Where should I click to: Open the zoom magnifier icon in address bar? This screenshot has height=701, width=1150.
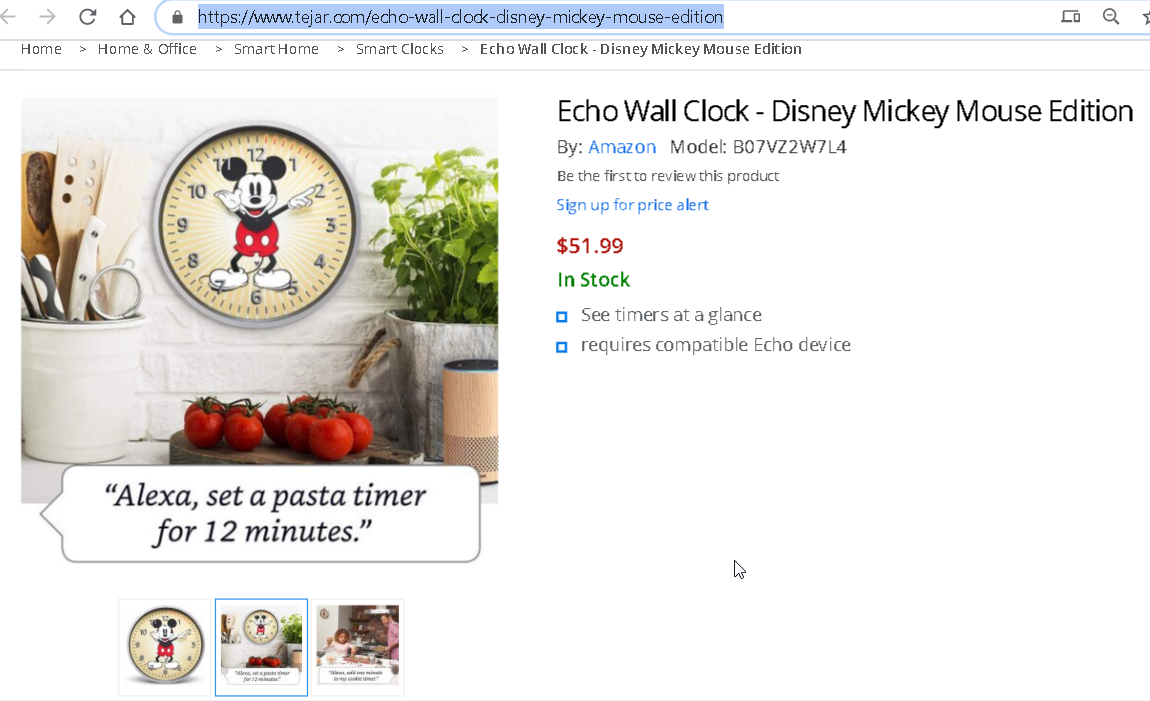(x=1111, y=17)
